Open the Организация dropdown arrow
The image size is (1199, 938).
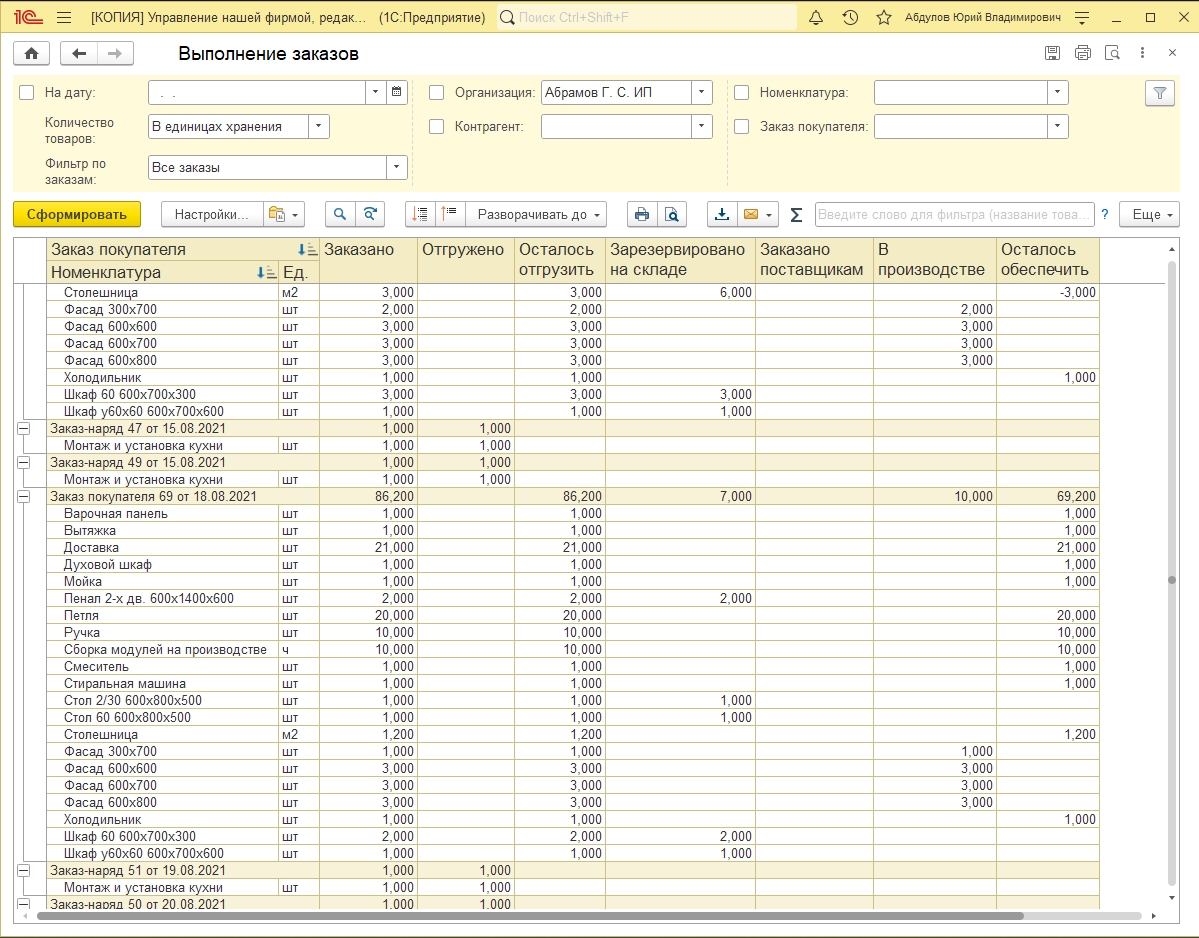(701, 92)
